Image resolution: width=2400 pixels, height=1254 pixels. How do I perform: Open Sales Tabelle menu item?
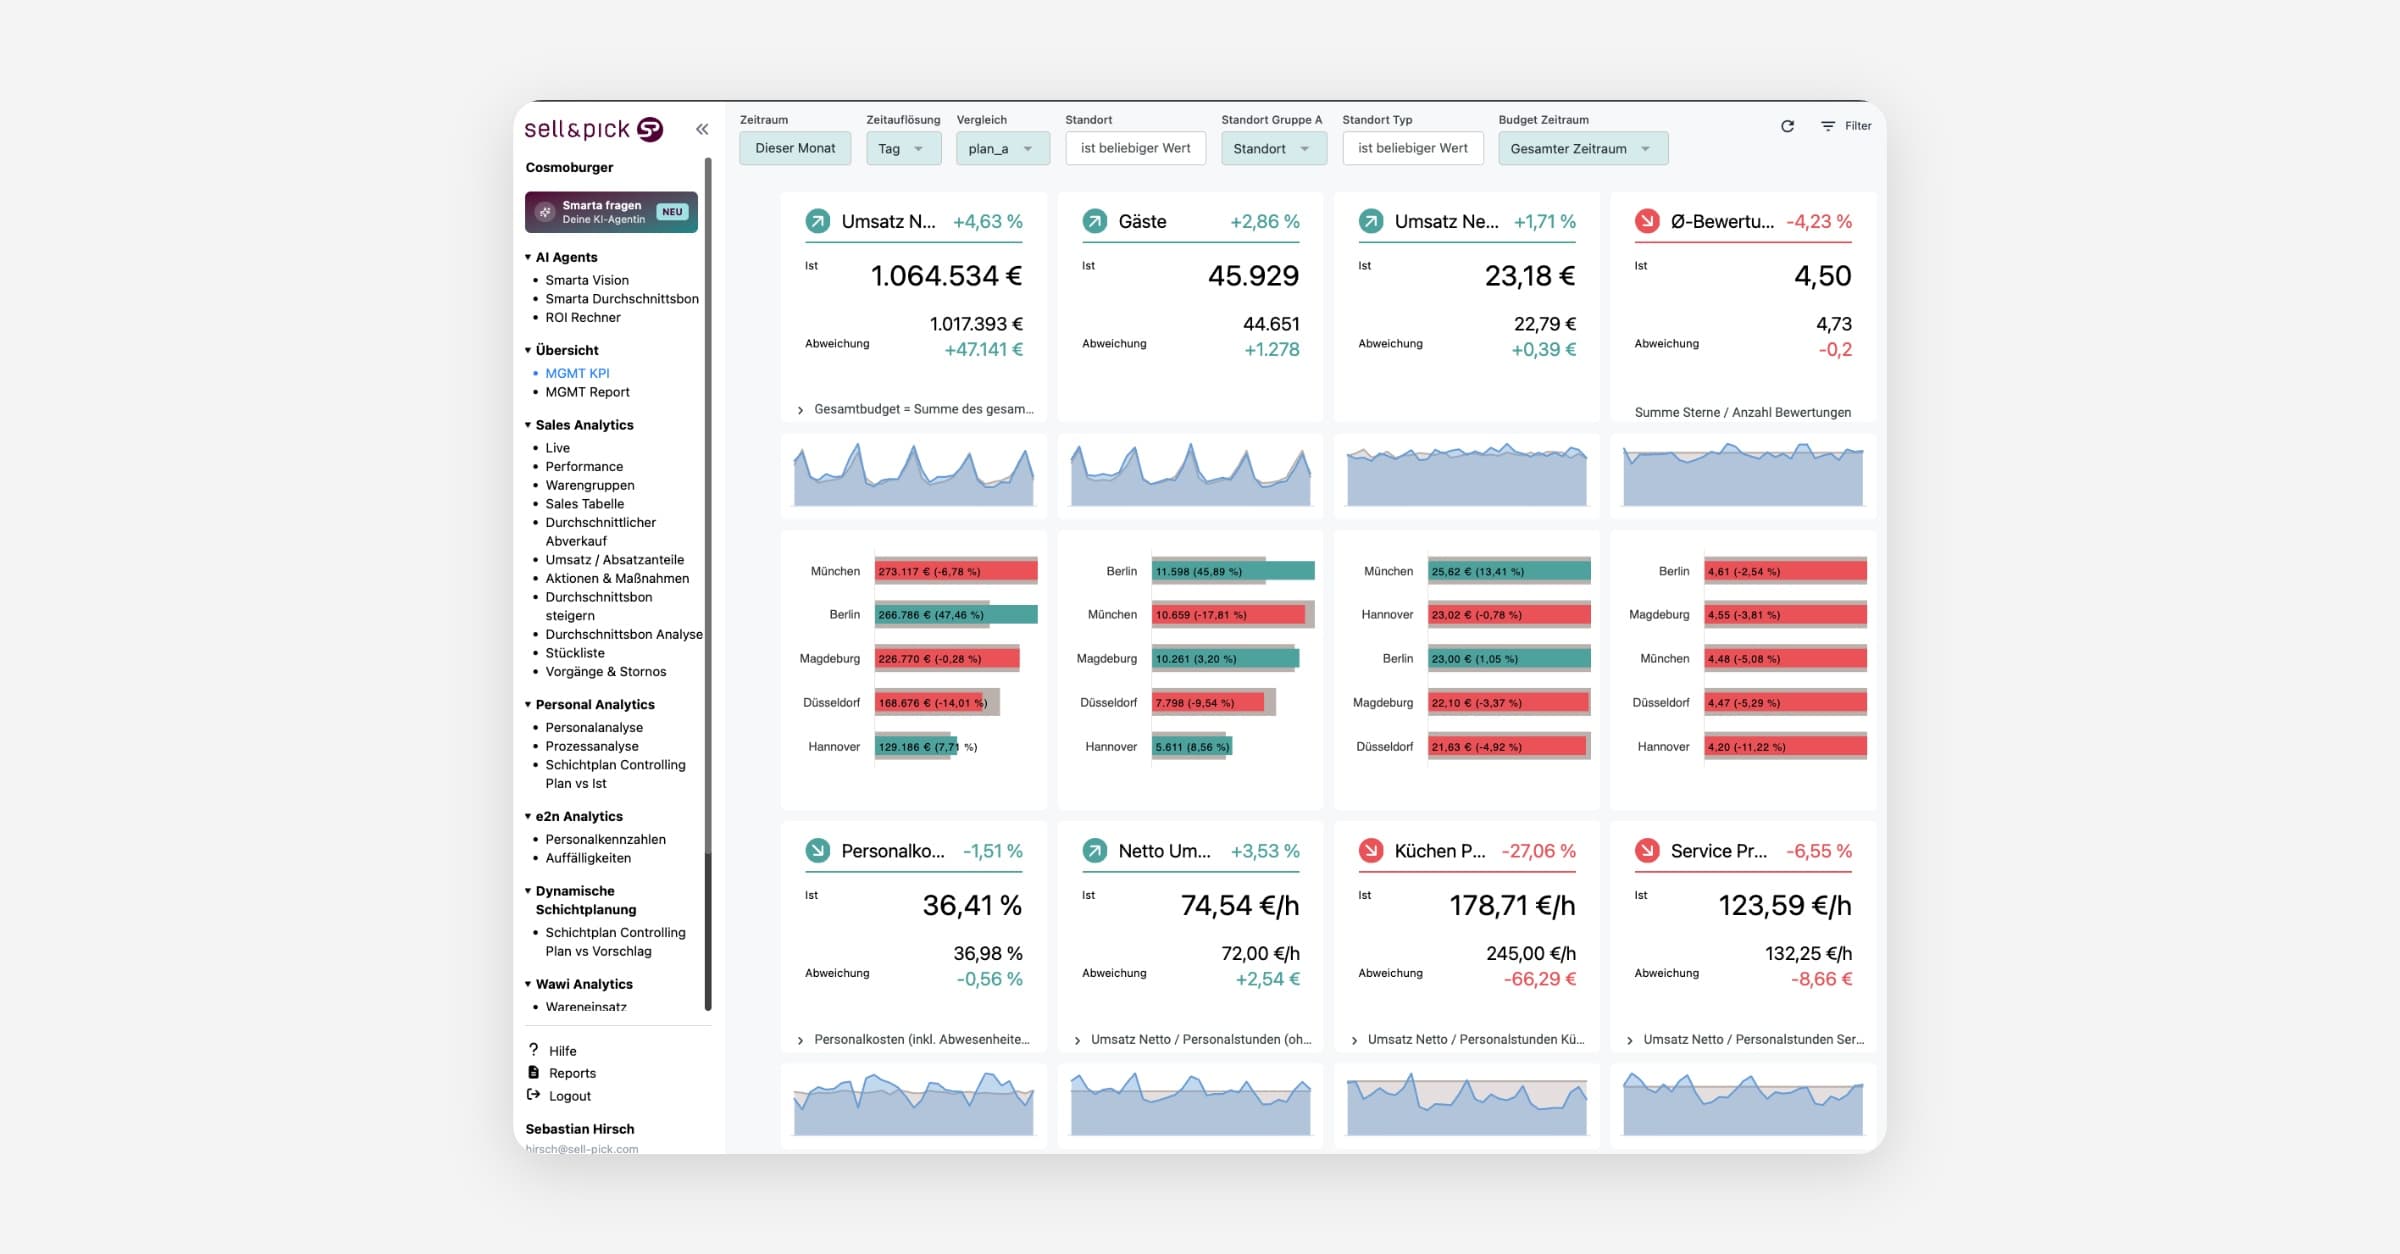point(584,504)
